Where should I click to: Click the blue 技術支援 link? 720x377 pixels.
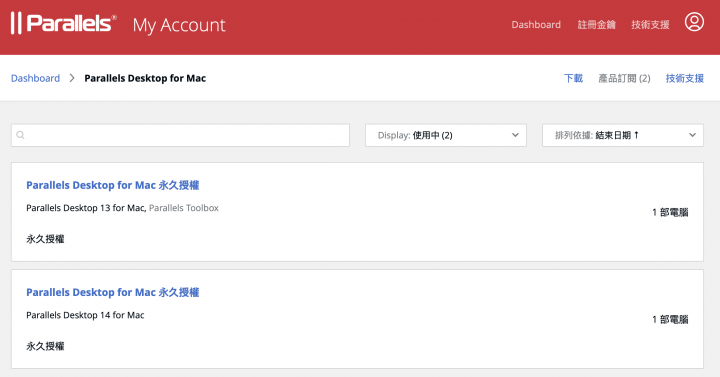pyautogui.click(x=685, y=79)
